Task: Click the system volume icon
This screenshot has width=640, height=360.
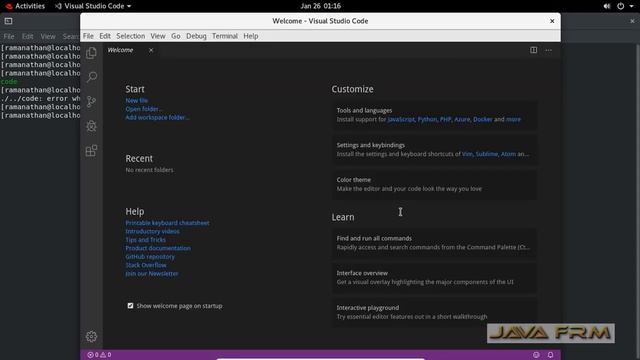Action: pos(607,6)
